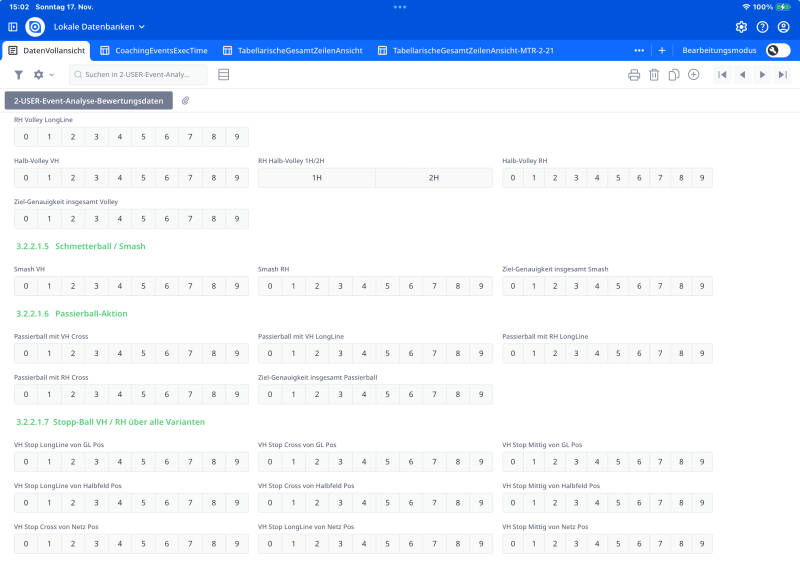Image resolution: width=800 pixels, height=561 pixels.
Task: Click the filter funnel icon
Action: pyautogui.click(x=18, y=75)
